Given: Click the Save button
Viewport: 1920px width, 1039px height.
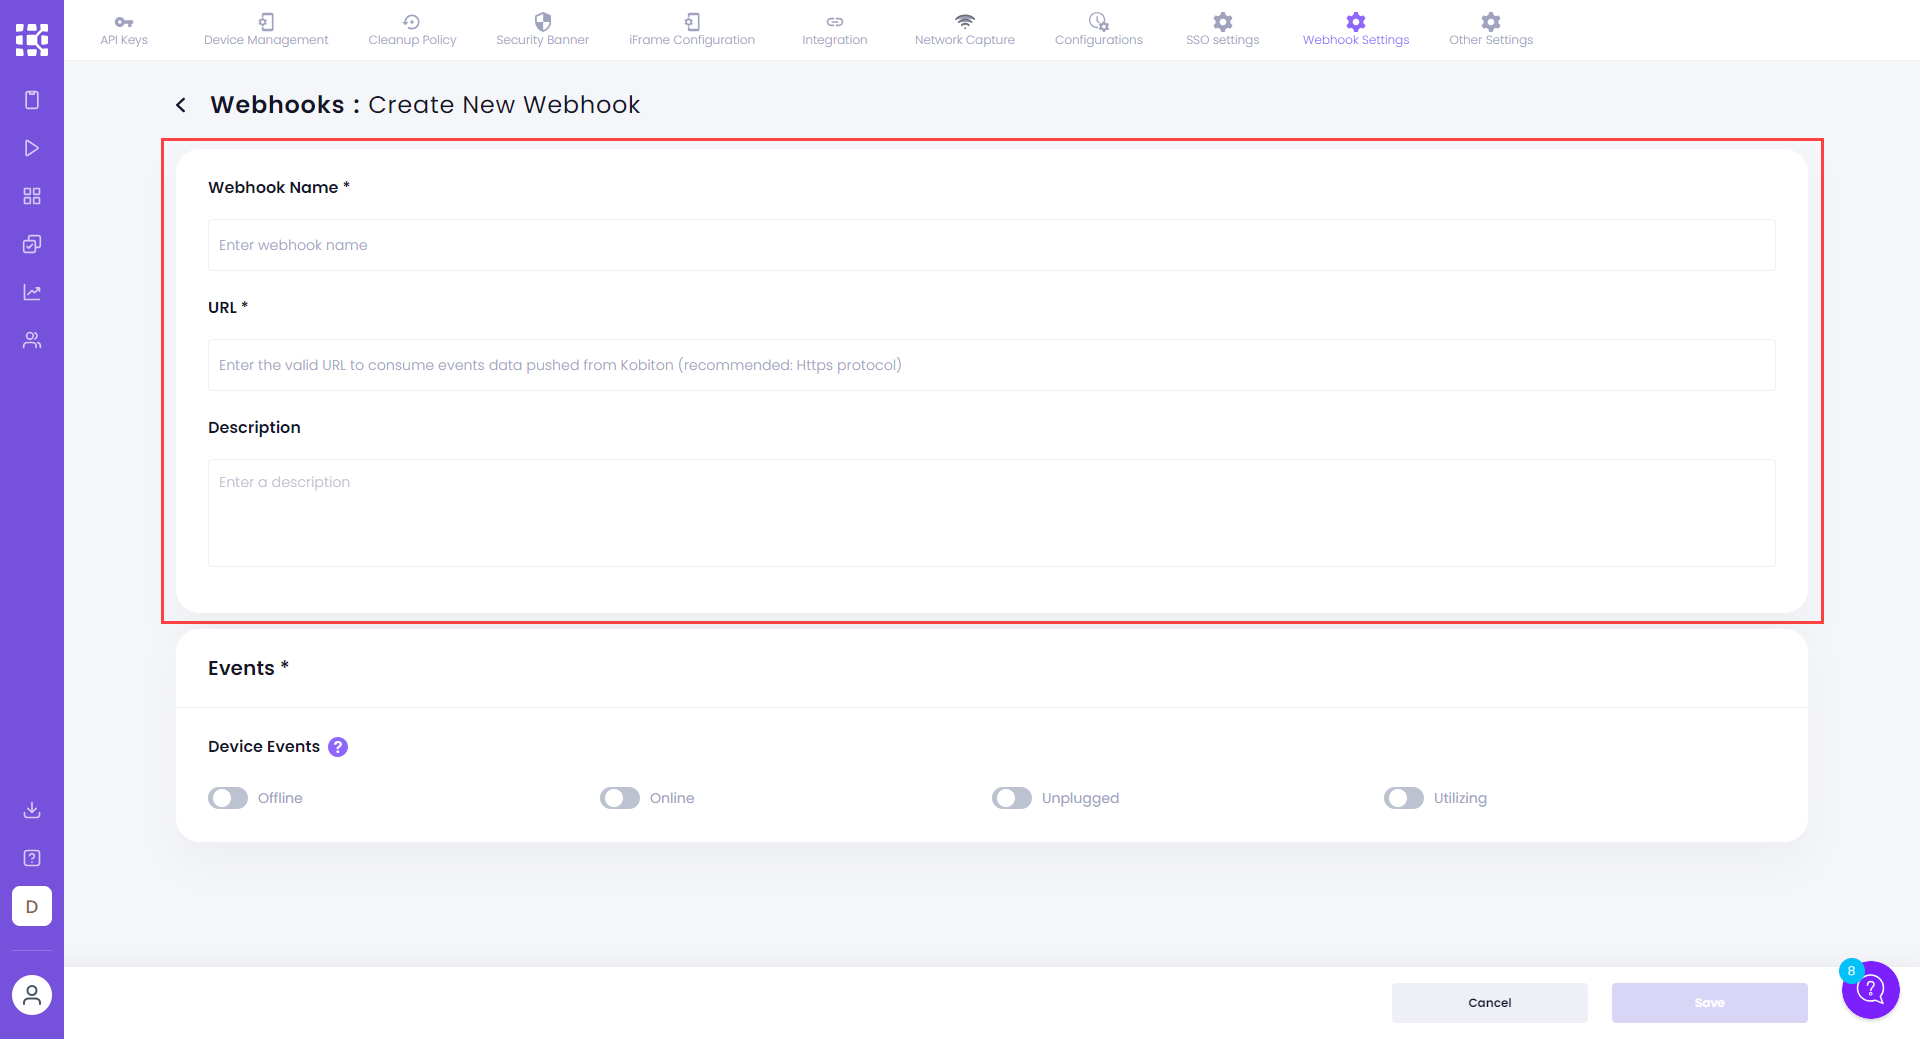Looking at the screenshot, I should (x=1710, y=1003).
